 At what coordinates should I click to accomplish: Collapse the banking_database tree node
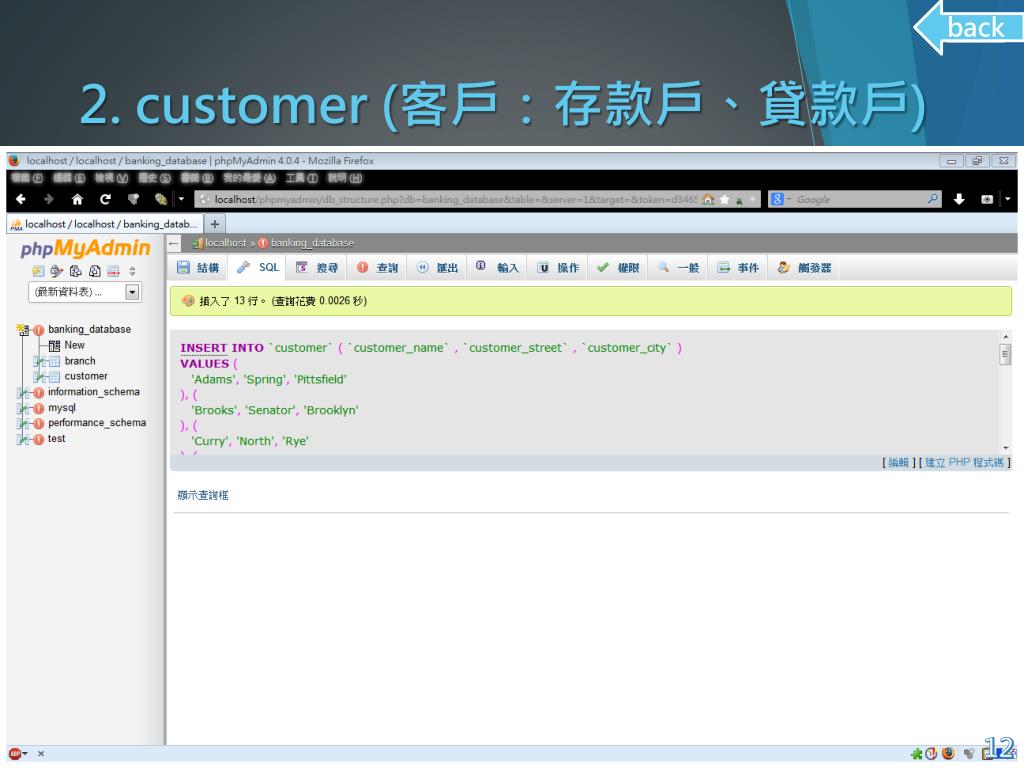[x=24, y=330]
